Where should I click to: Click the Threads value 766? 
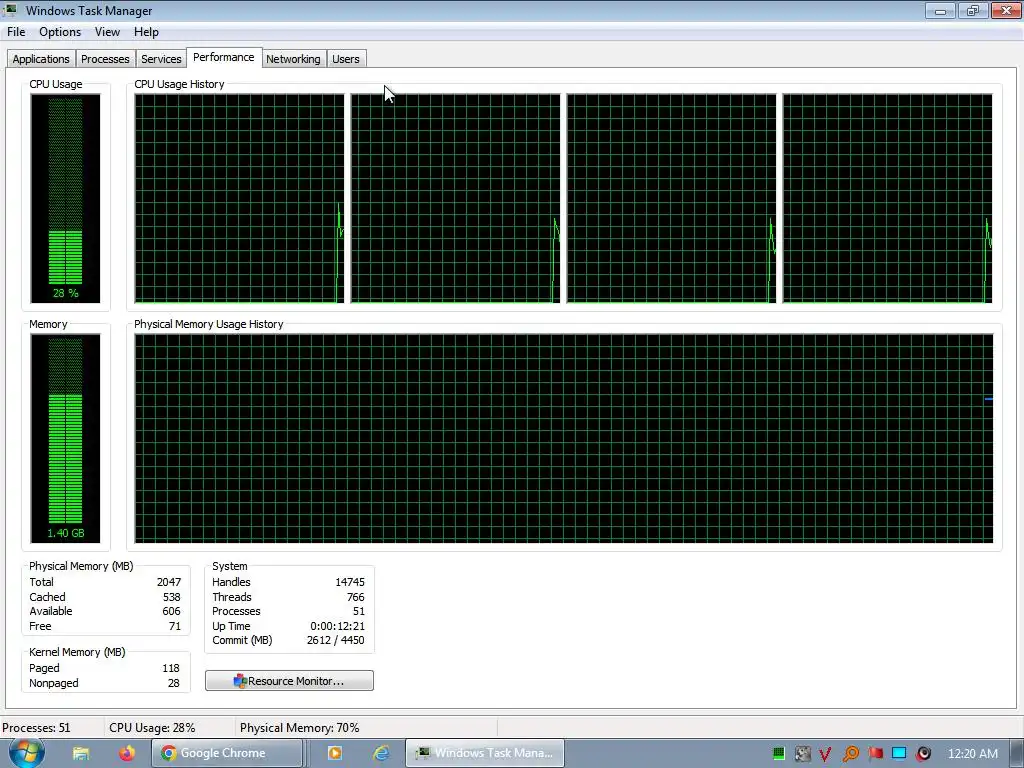(x=355, y=597)
